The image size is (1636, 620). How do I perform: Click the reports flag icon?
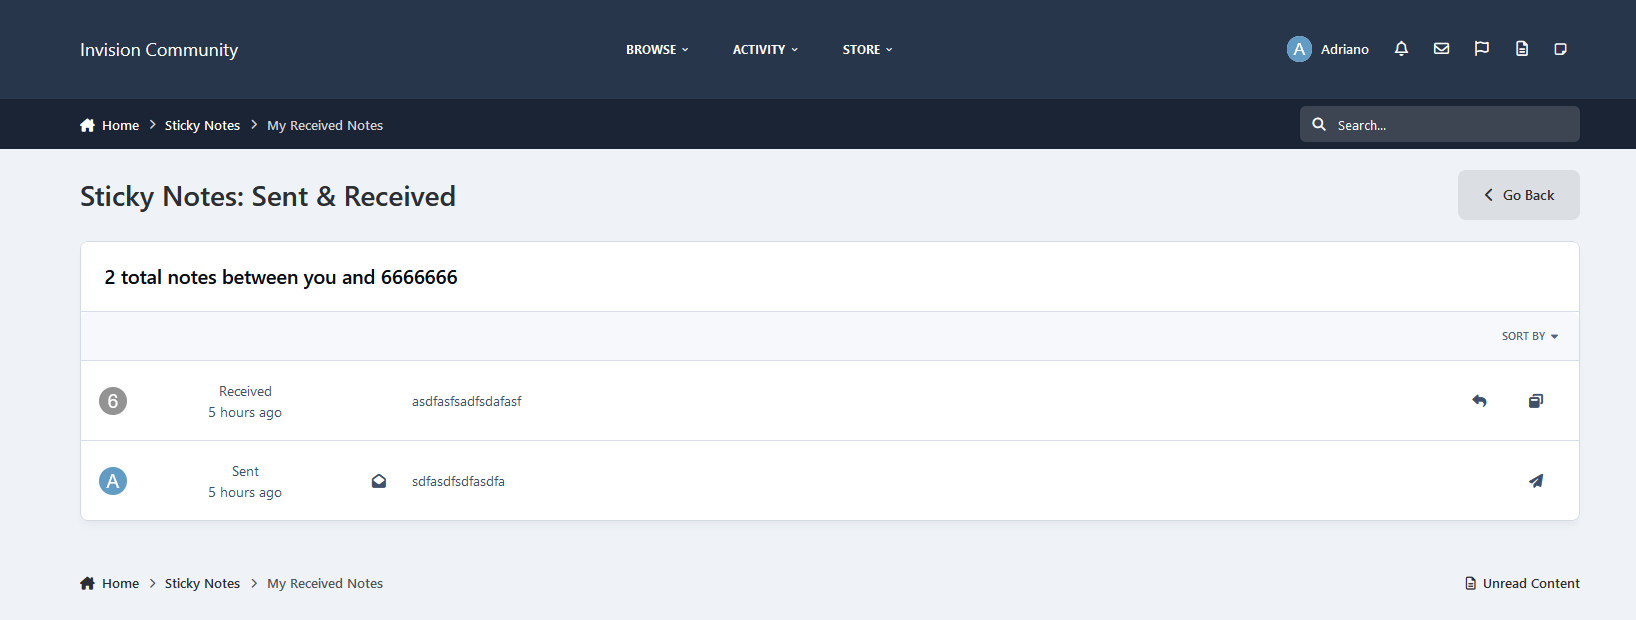click(x=1481, y=49)
